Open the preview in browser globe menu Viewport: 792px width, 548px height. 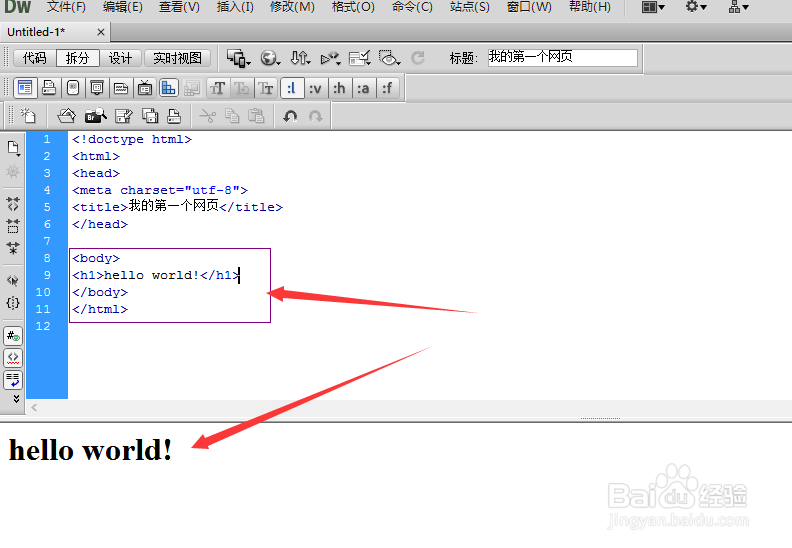(x=270, y=58)
